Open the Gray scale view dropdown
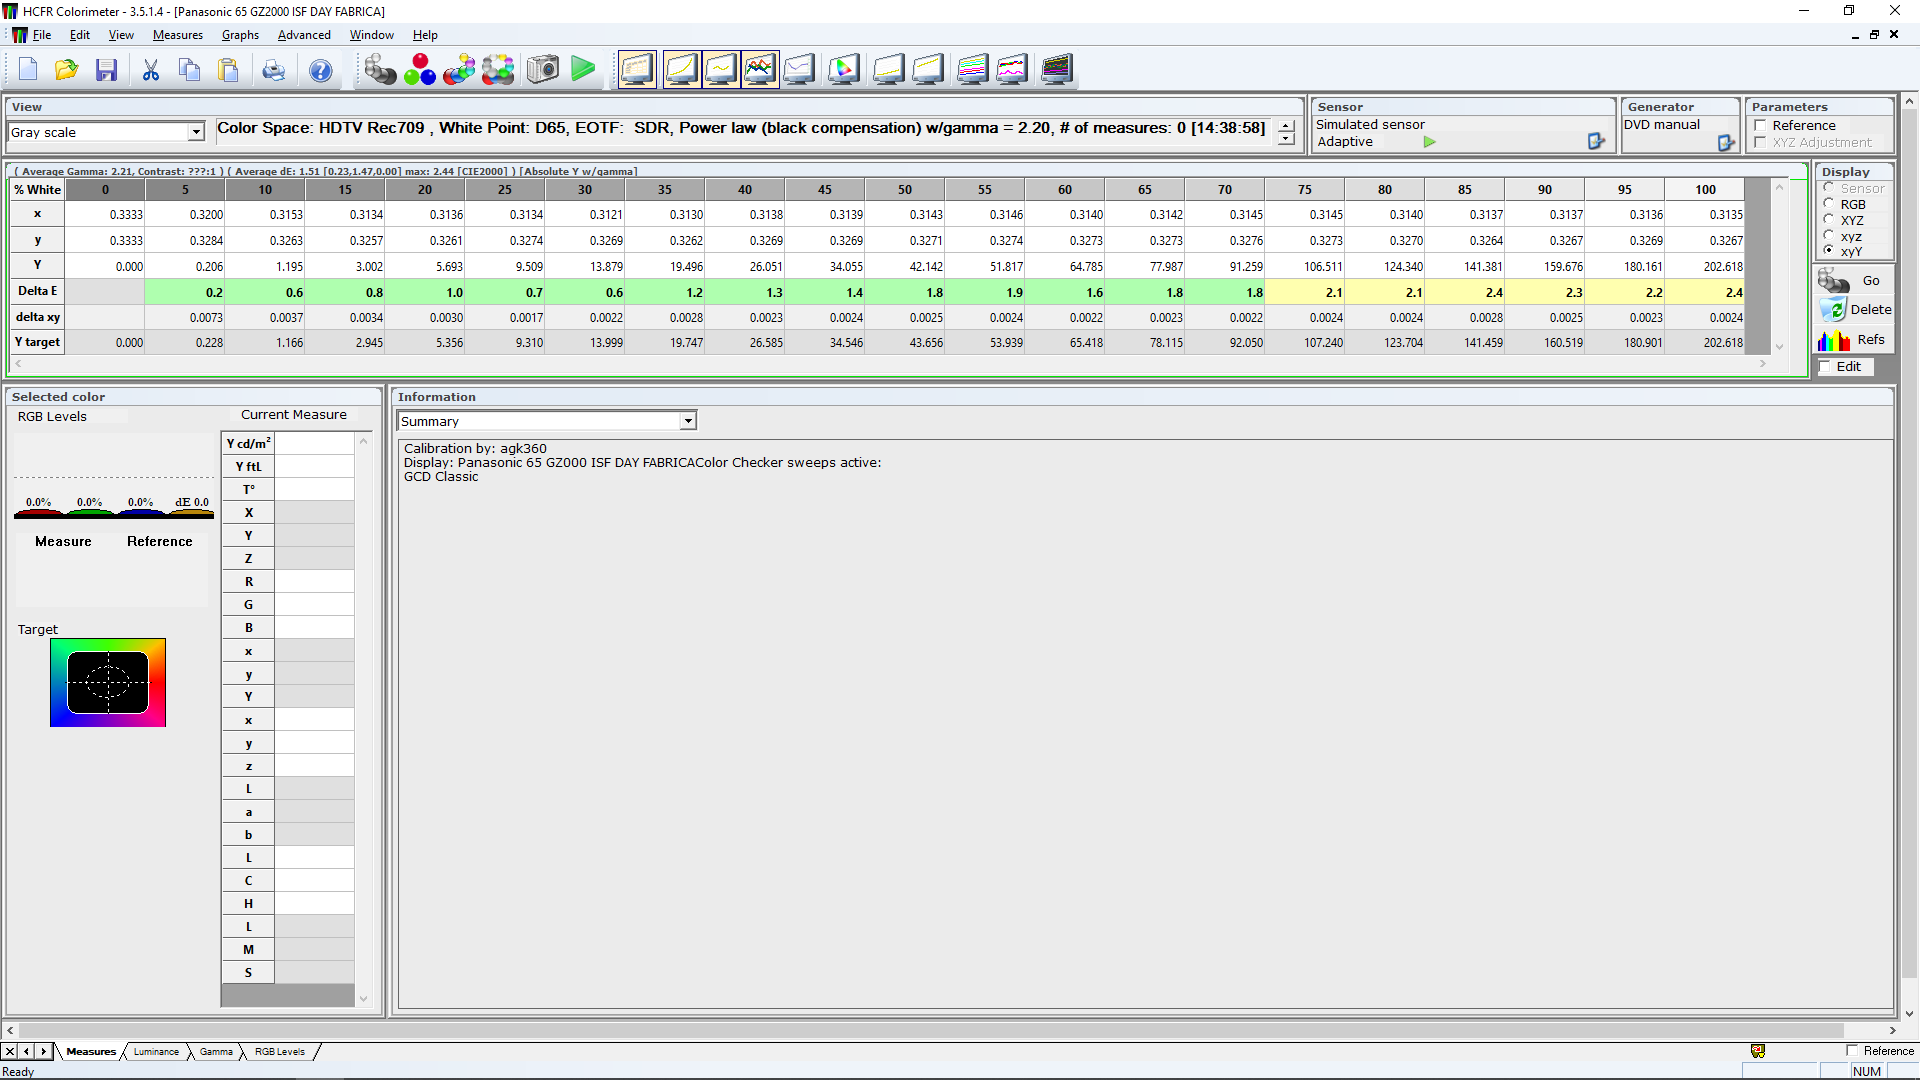The image size is (1920, 1080). click(196, 132)
